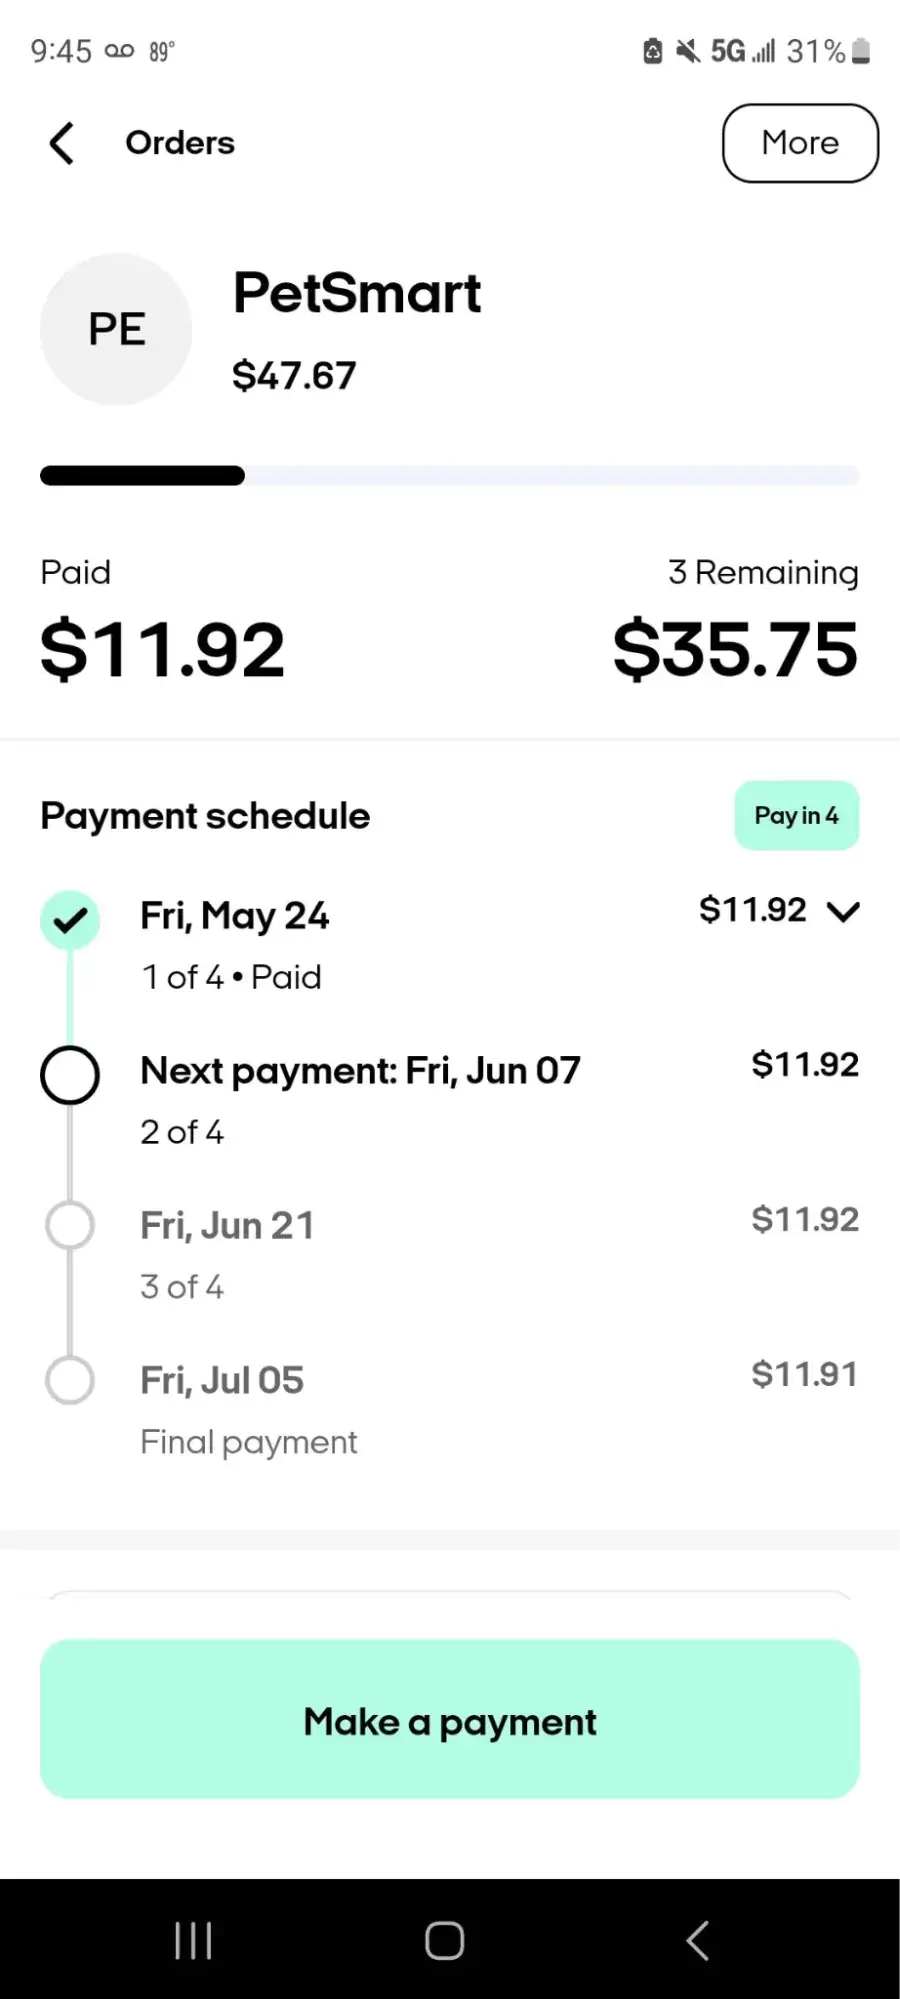The width and height of the screenshot is (900, 1999).
Task: Tap the battery icon in status bar
Action: 861,51
